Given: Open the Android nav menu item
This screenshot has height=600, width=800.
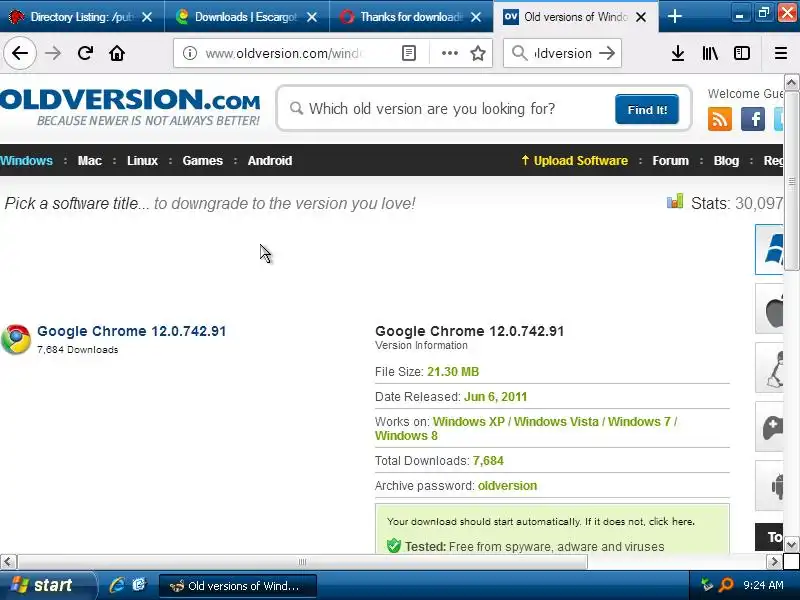Looking at the screenshot, I should 270,161.
